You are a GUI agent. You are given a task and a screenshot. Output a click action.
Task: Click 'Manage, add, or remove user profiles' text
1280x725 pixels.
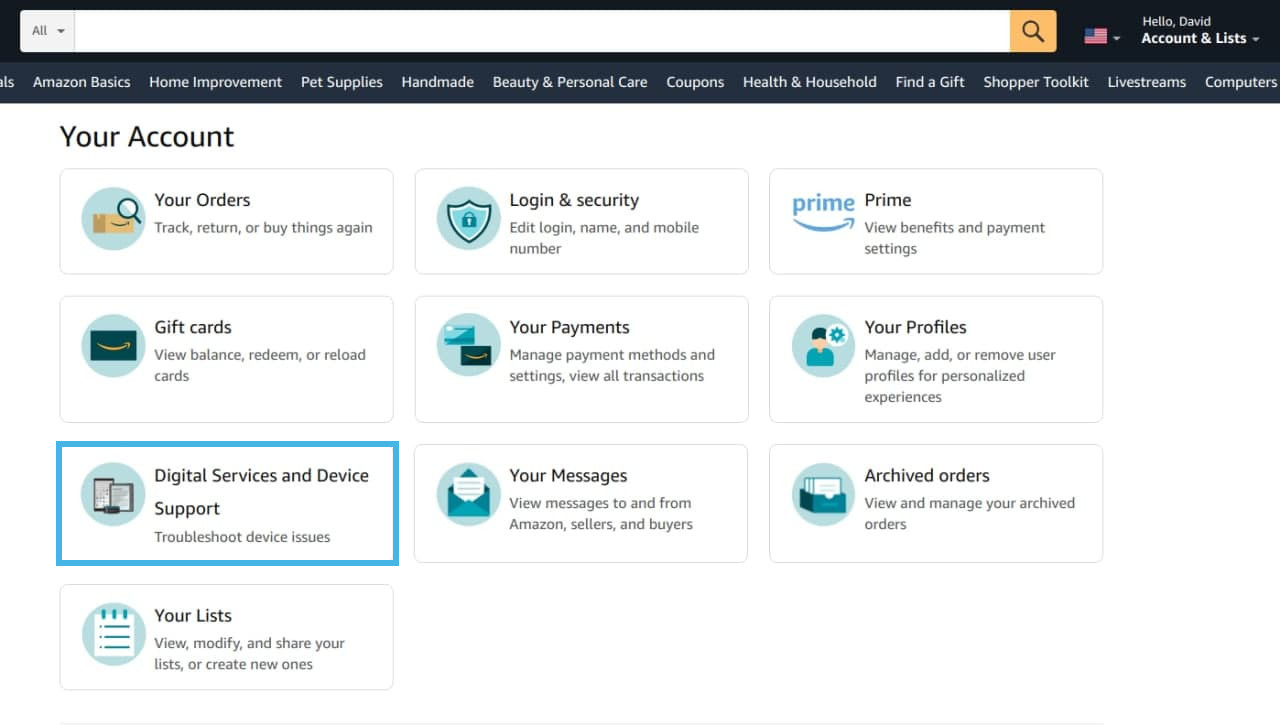[x=960, y=376]
